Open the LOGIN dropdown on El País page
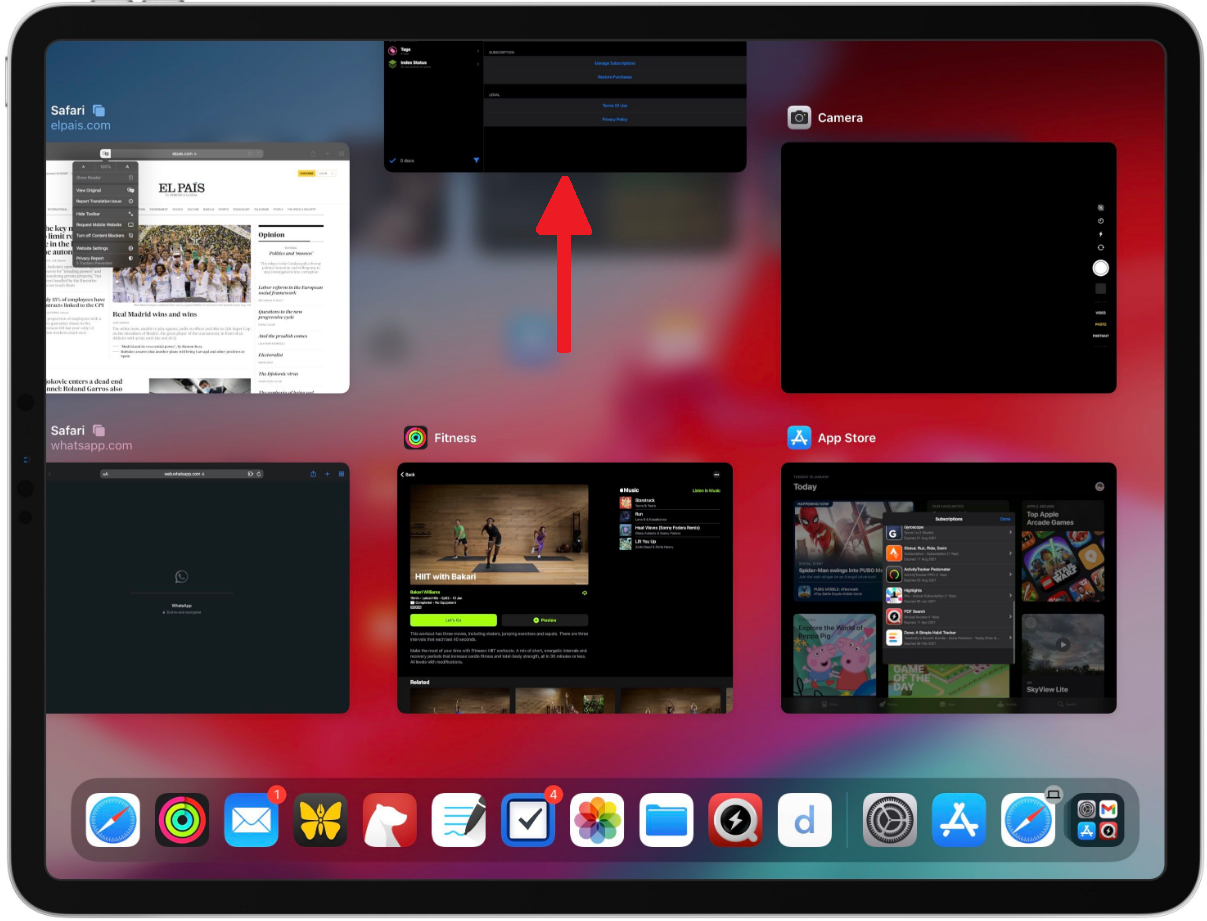This screenshot has height=921, width=1207. tap(327, 173)
